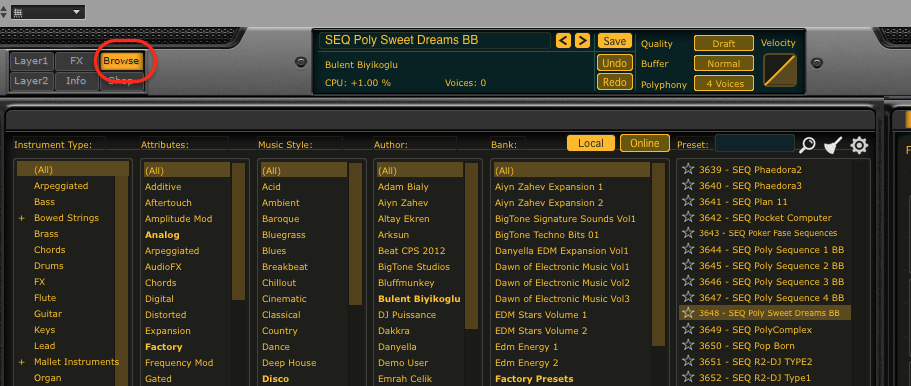
Task: Switch to Local preset source
Action: coord(591,143)
